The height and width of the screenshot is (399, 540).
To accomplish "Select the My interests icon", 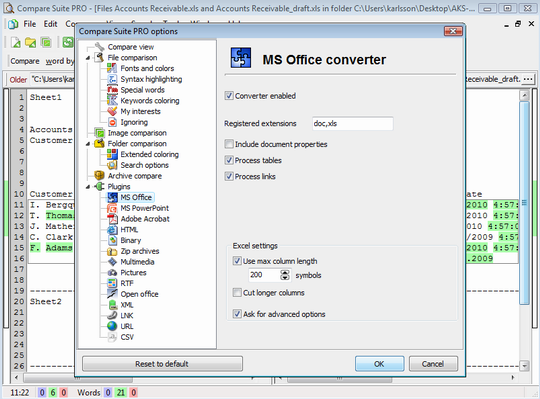I will (112, 111).
